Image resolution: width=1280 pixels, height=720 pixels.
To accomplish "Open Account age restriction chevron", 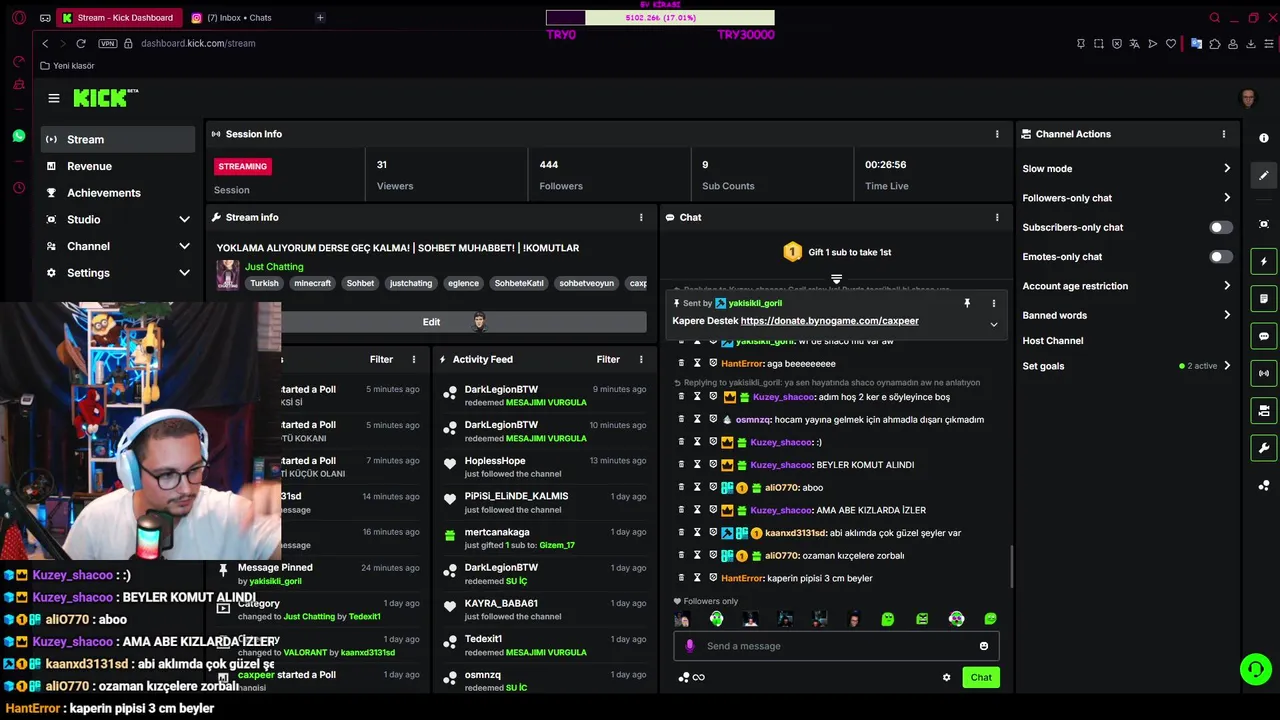I will [1227, 286].
